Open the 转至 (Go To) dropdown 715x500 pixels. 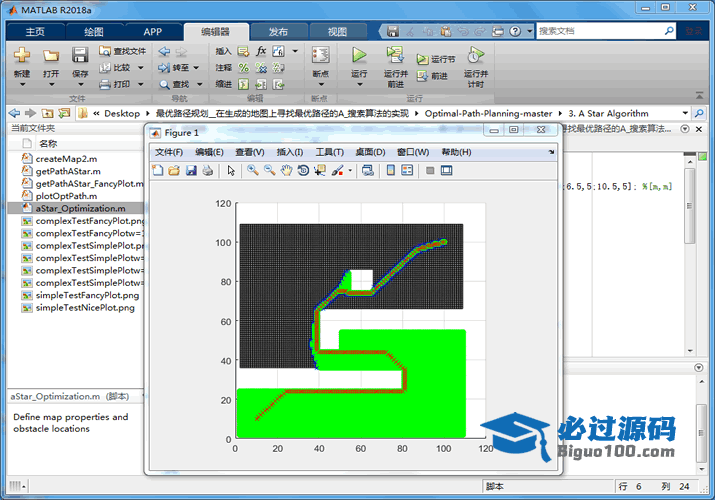pos(179,68)
